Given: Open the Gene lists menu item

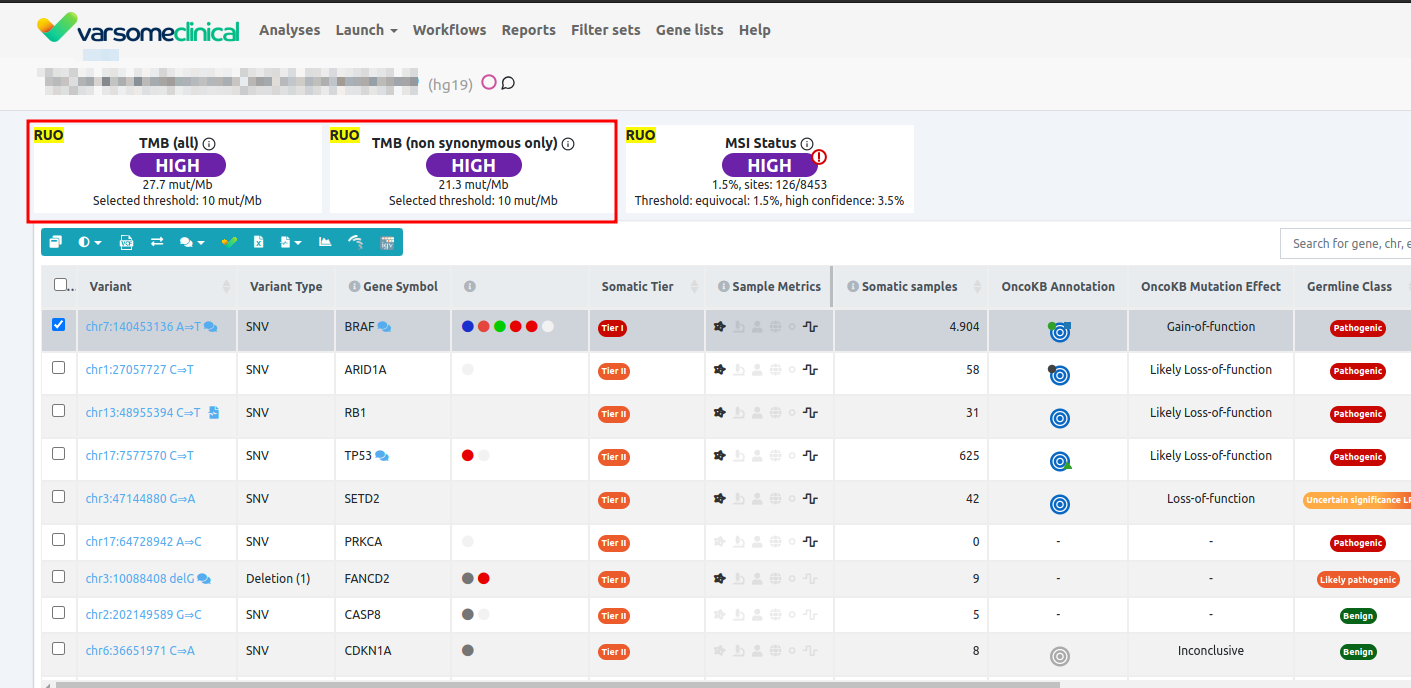Looking at the screenshot, I should tap(689, 30).
